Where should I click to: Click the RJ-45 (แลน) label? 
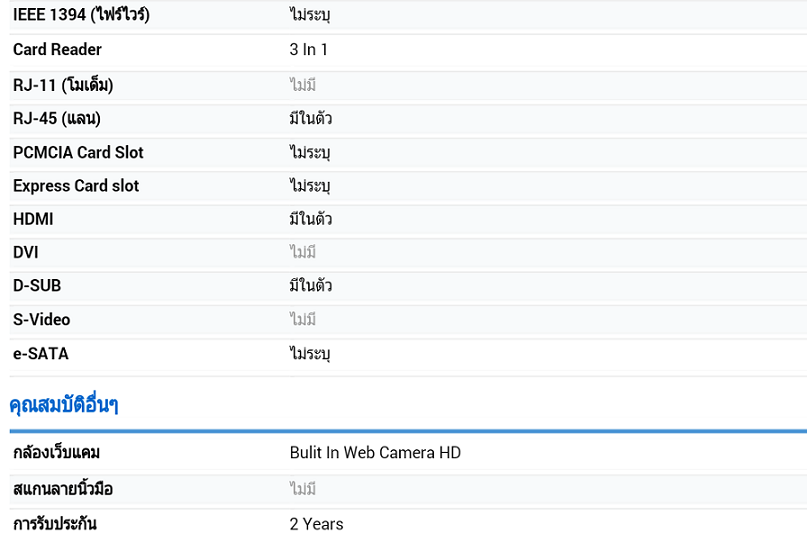(57, 119)
